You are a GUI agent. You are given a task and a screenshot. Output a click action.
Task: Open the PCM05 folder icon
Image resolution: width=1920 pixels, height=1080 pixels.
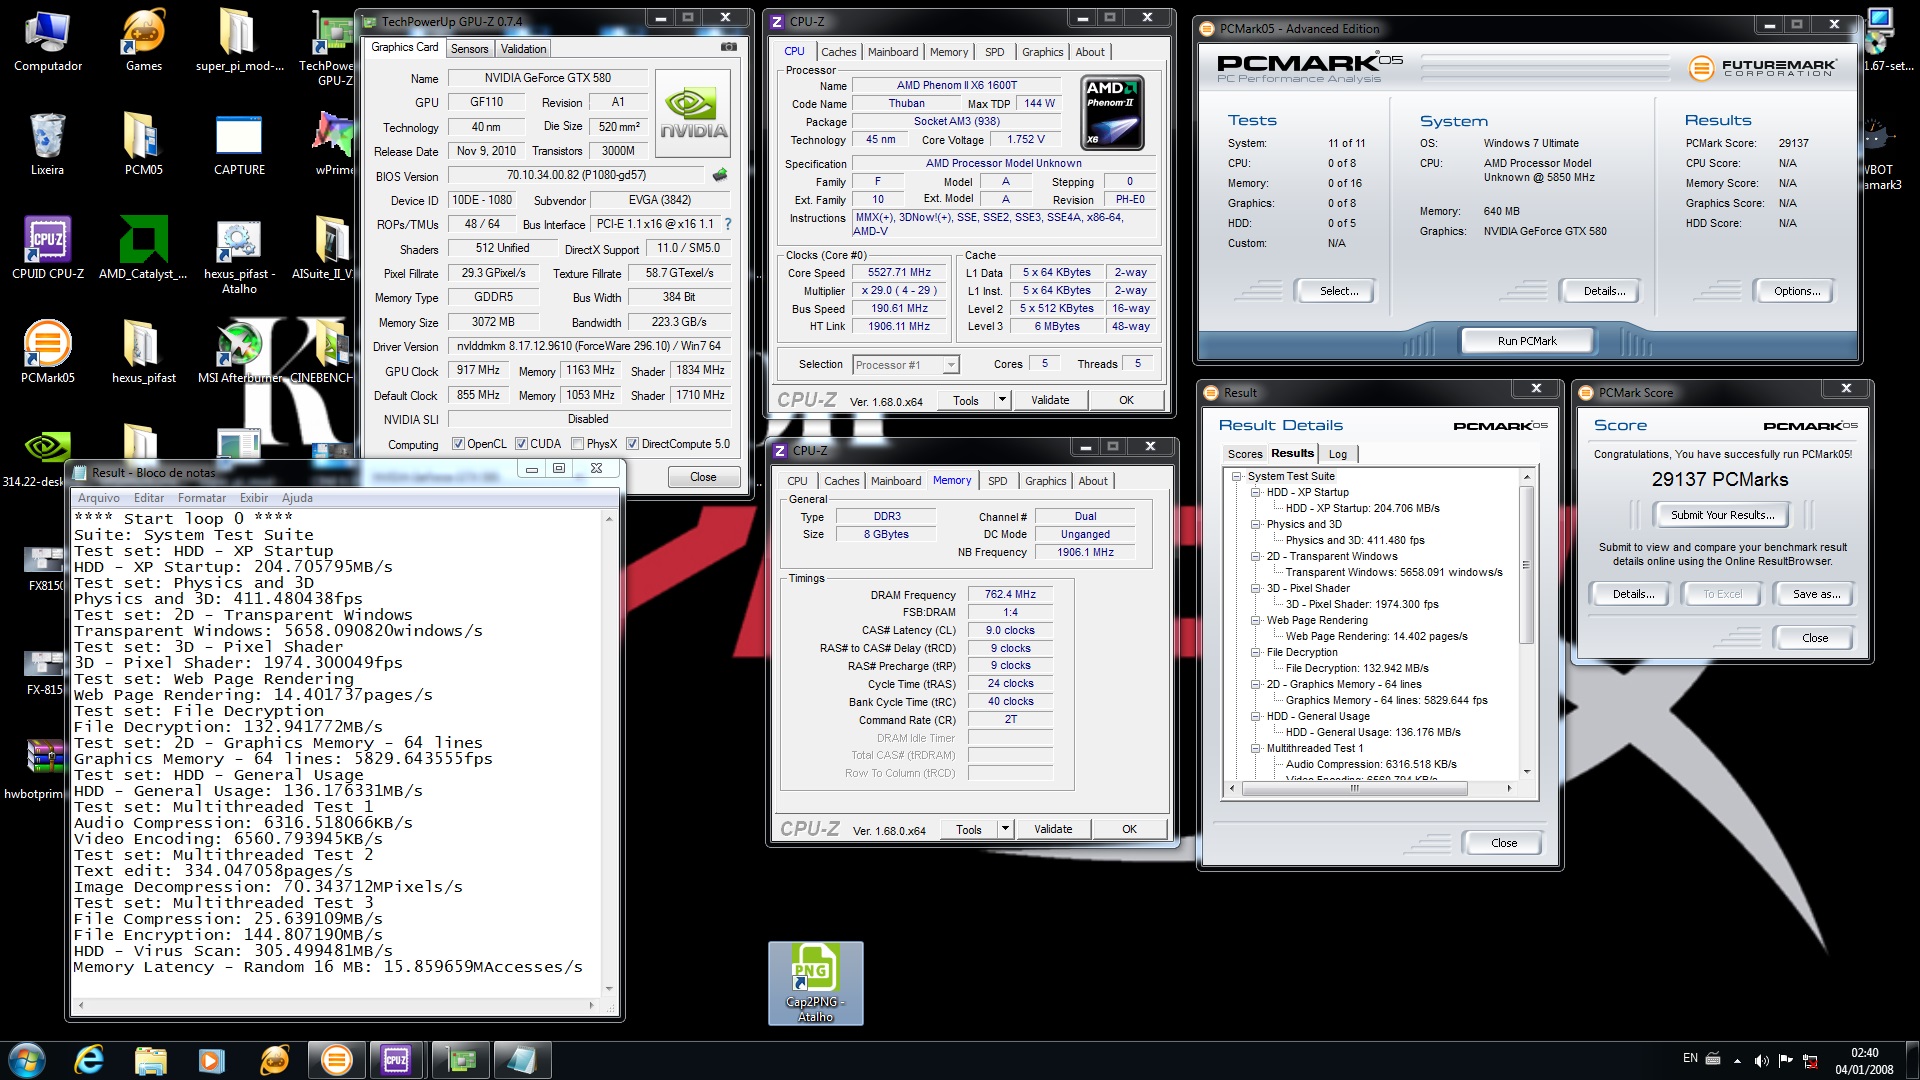[143, 145]
